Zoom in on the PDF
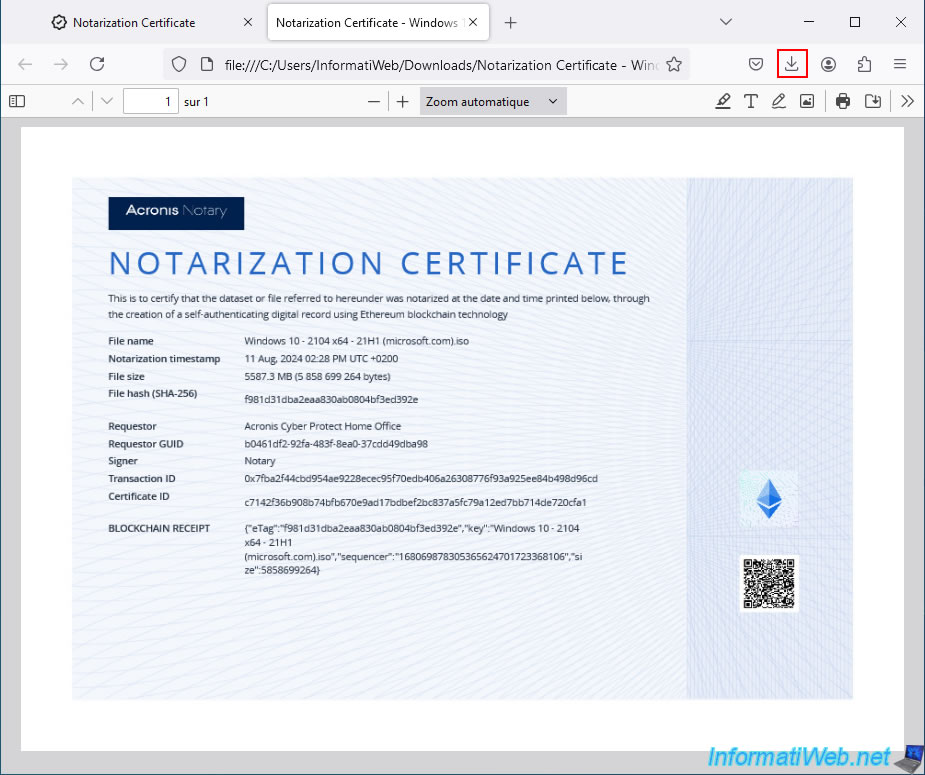 click(x=402, y=101)
